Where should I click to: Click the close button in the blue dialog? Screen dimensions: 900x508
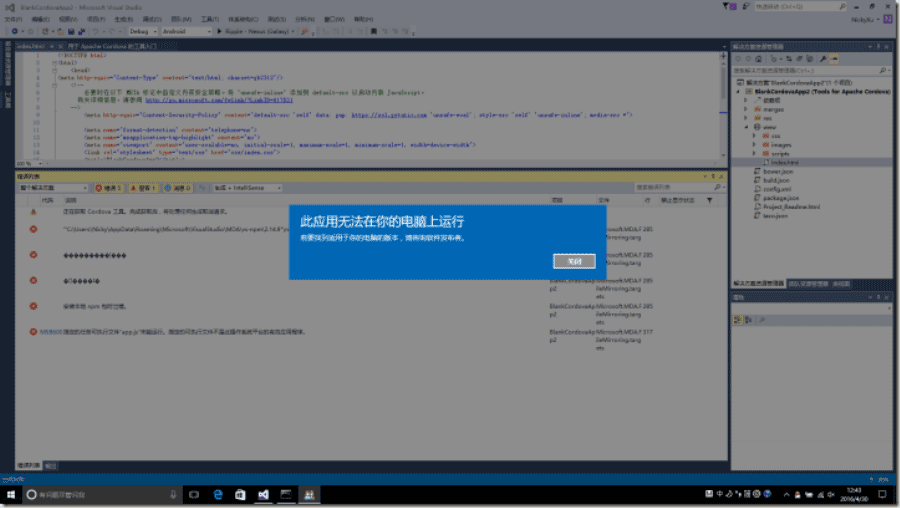click(x=574, y=261)
